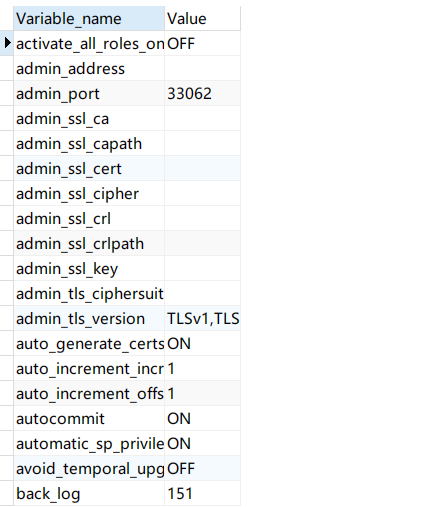Select the admin_tls_version value TLSv1,TLS
445x507 pixels.
(202, 318)
